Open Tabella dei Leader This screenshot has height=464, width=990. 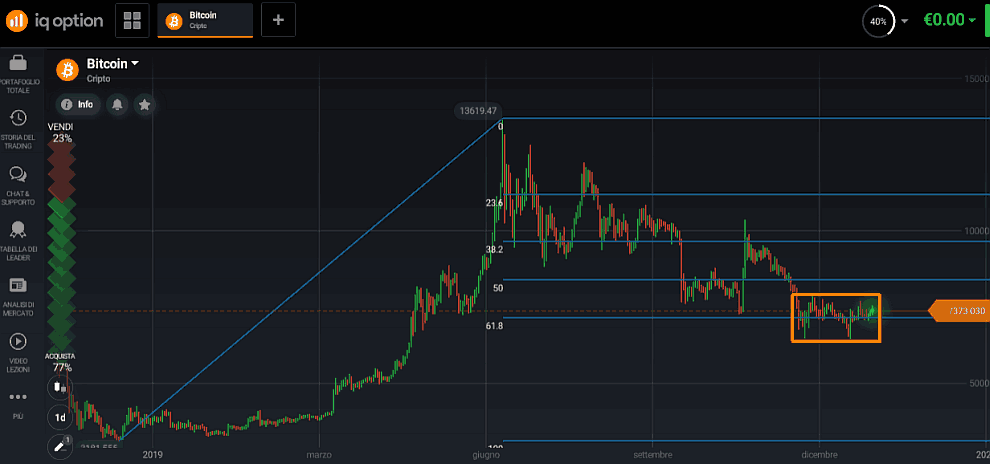(x=17, y=239)
